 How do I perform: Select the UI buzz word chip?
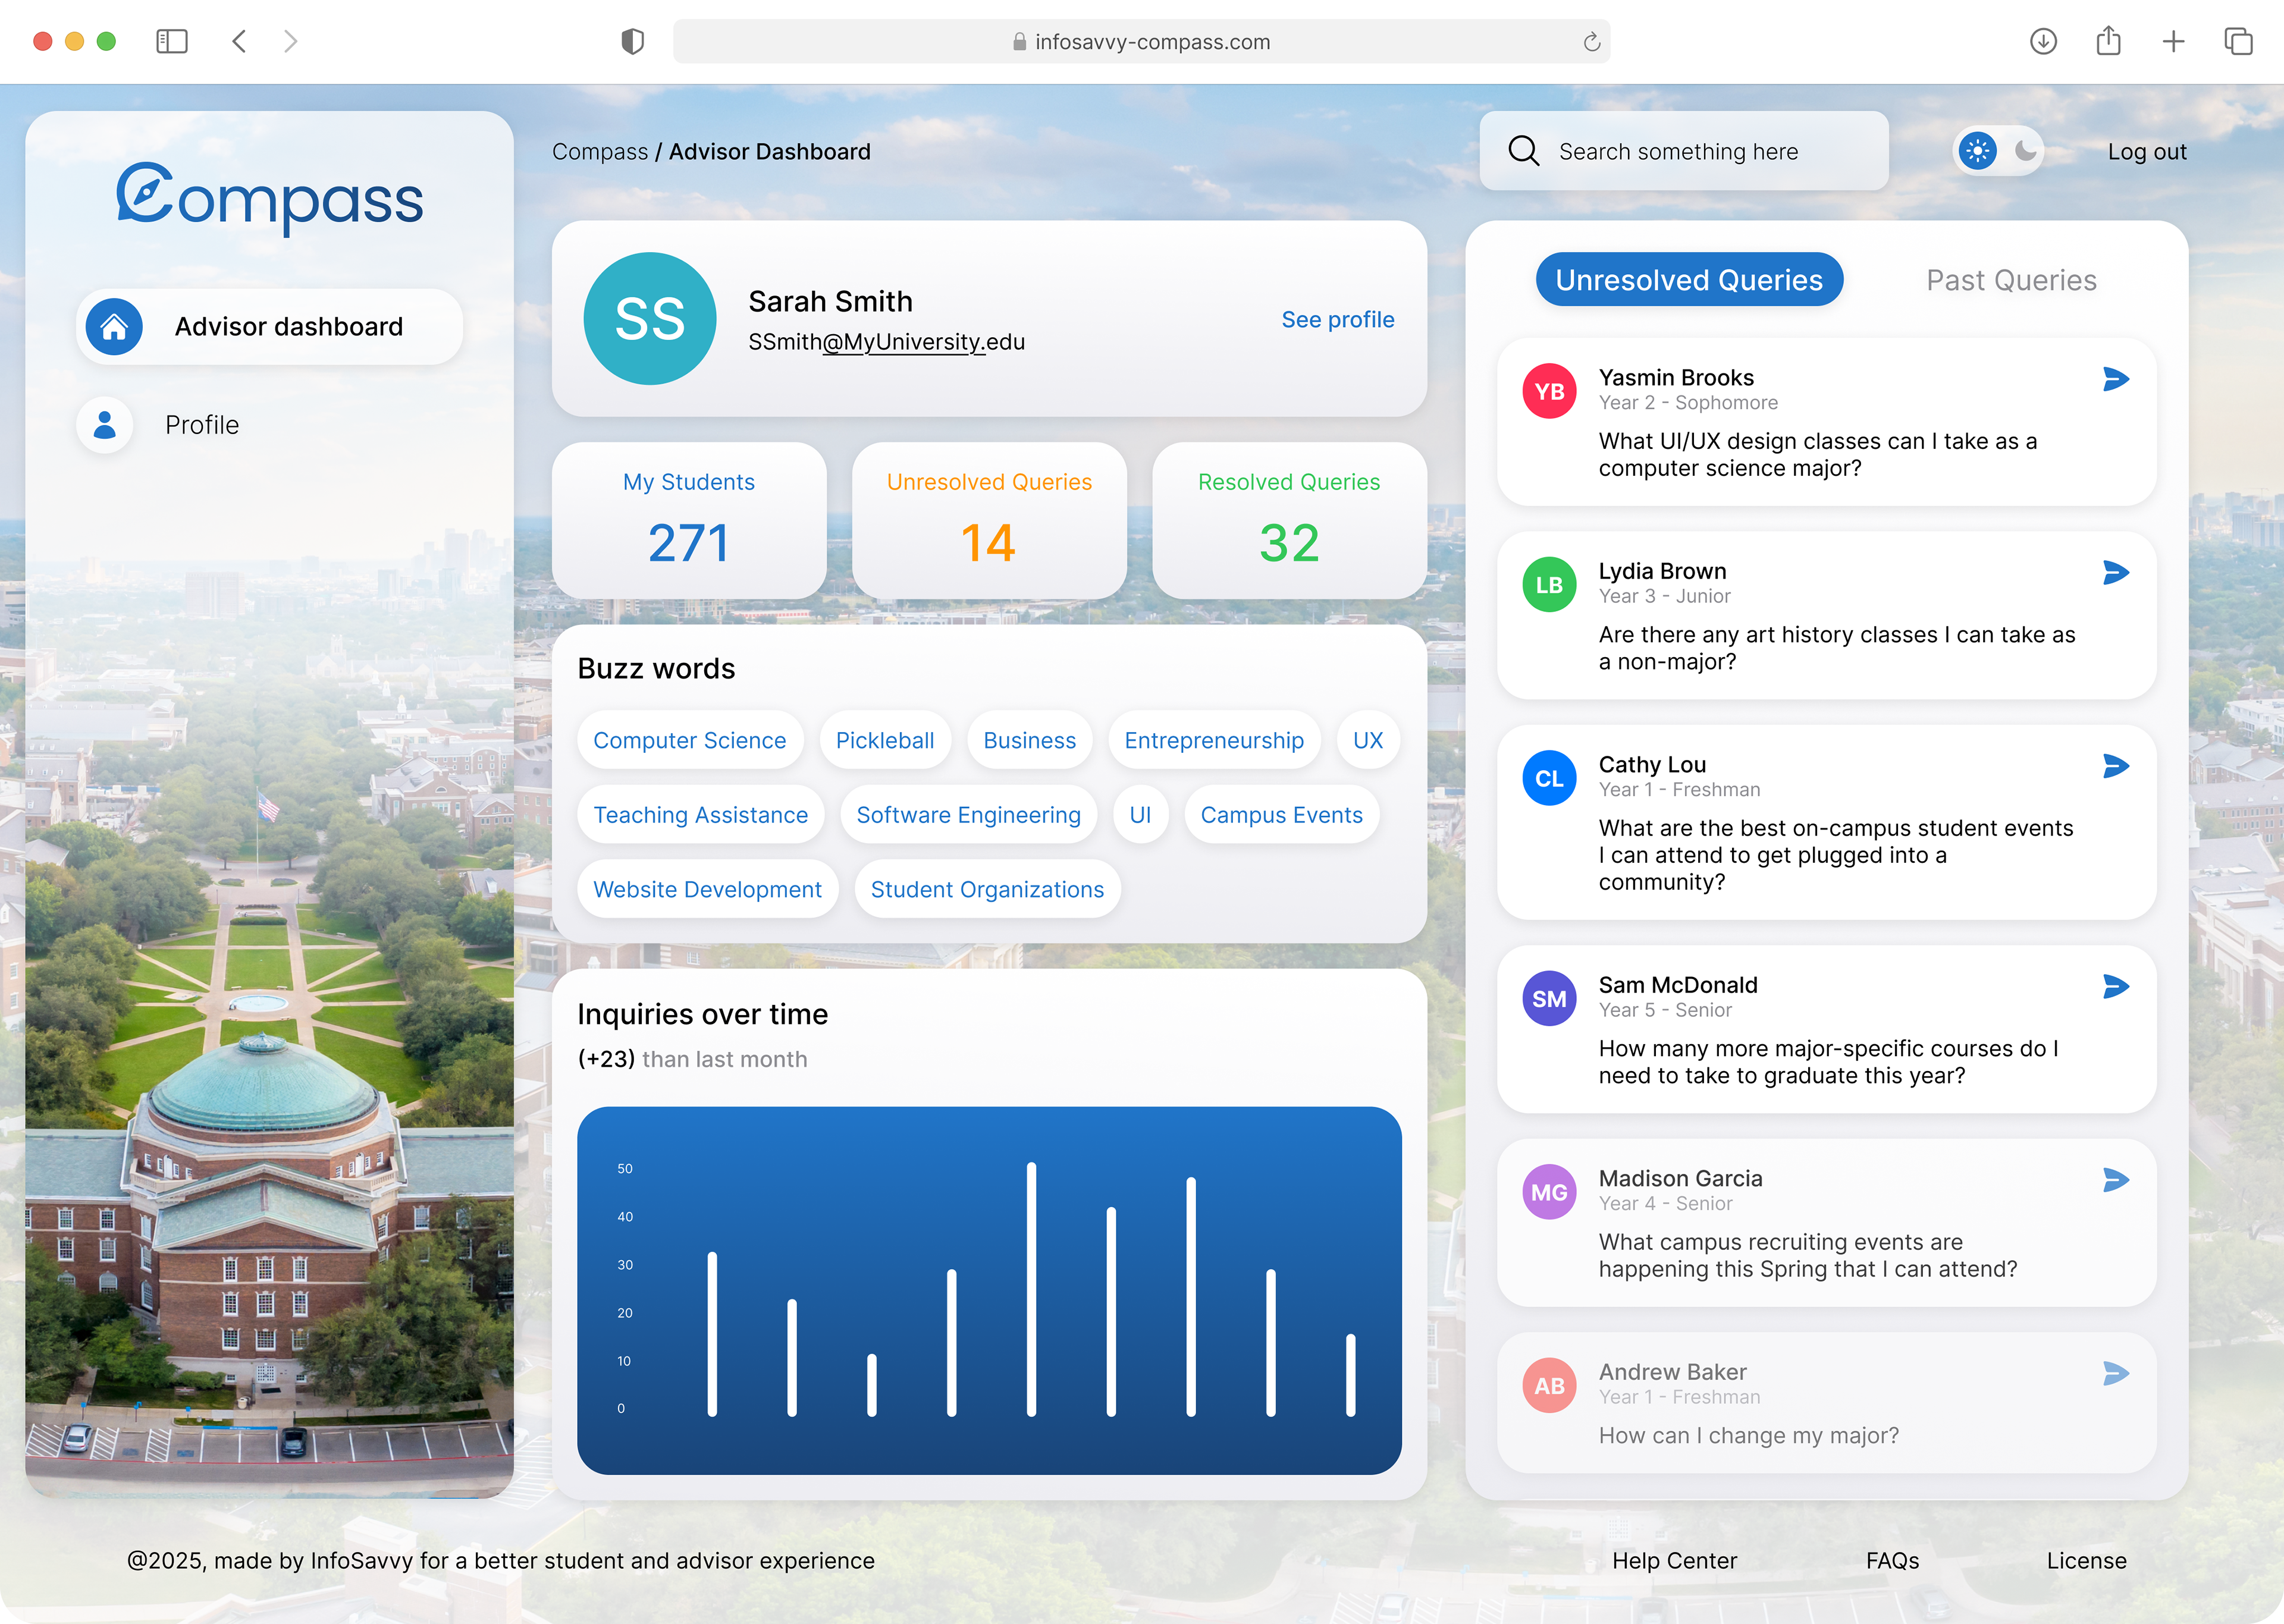pos(1140,815)
